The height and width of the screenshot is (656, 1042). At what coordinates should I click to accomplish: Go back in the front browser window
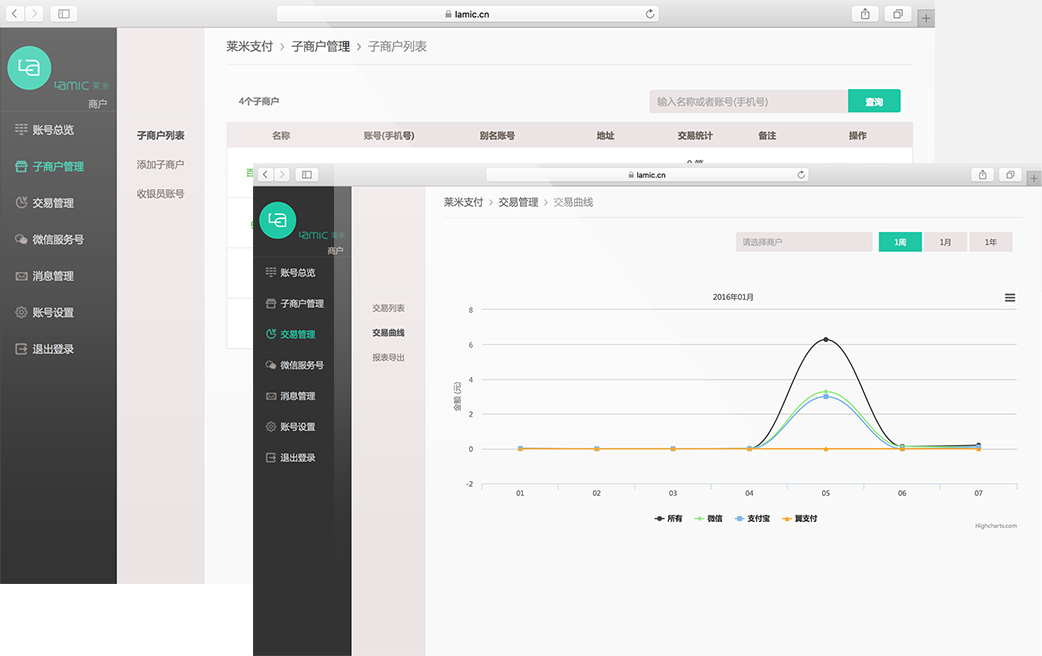(x=265, y=175)
